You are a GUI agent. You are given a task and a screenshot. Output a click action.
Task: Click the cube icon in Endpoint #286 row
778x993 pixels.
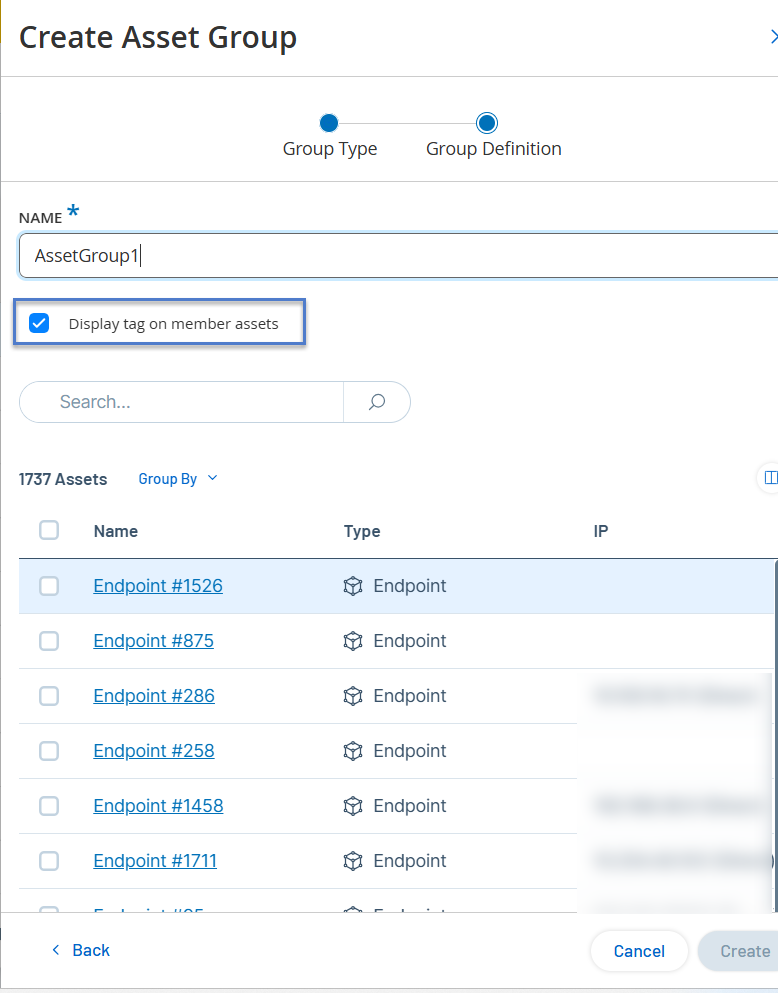pos(352,696)
